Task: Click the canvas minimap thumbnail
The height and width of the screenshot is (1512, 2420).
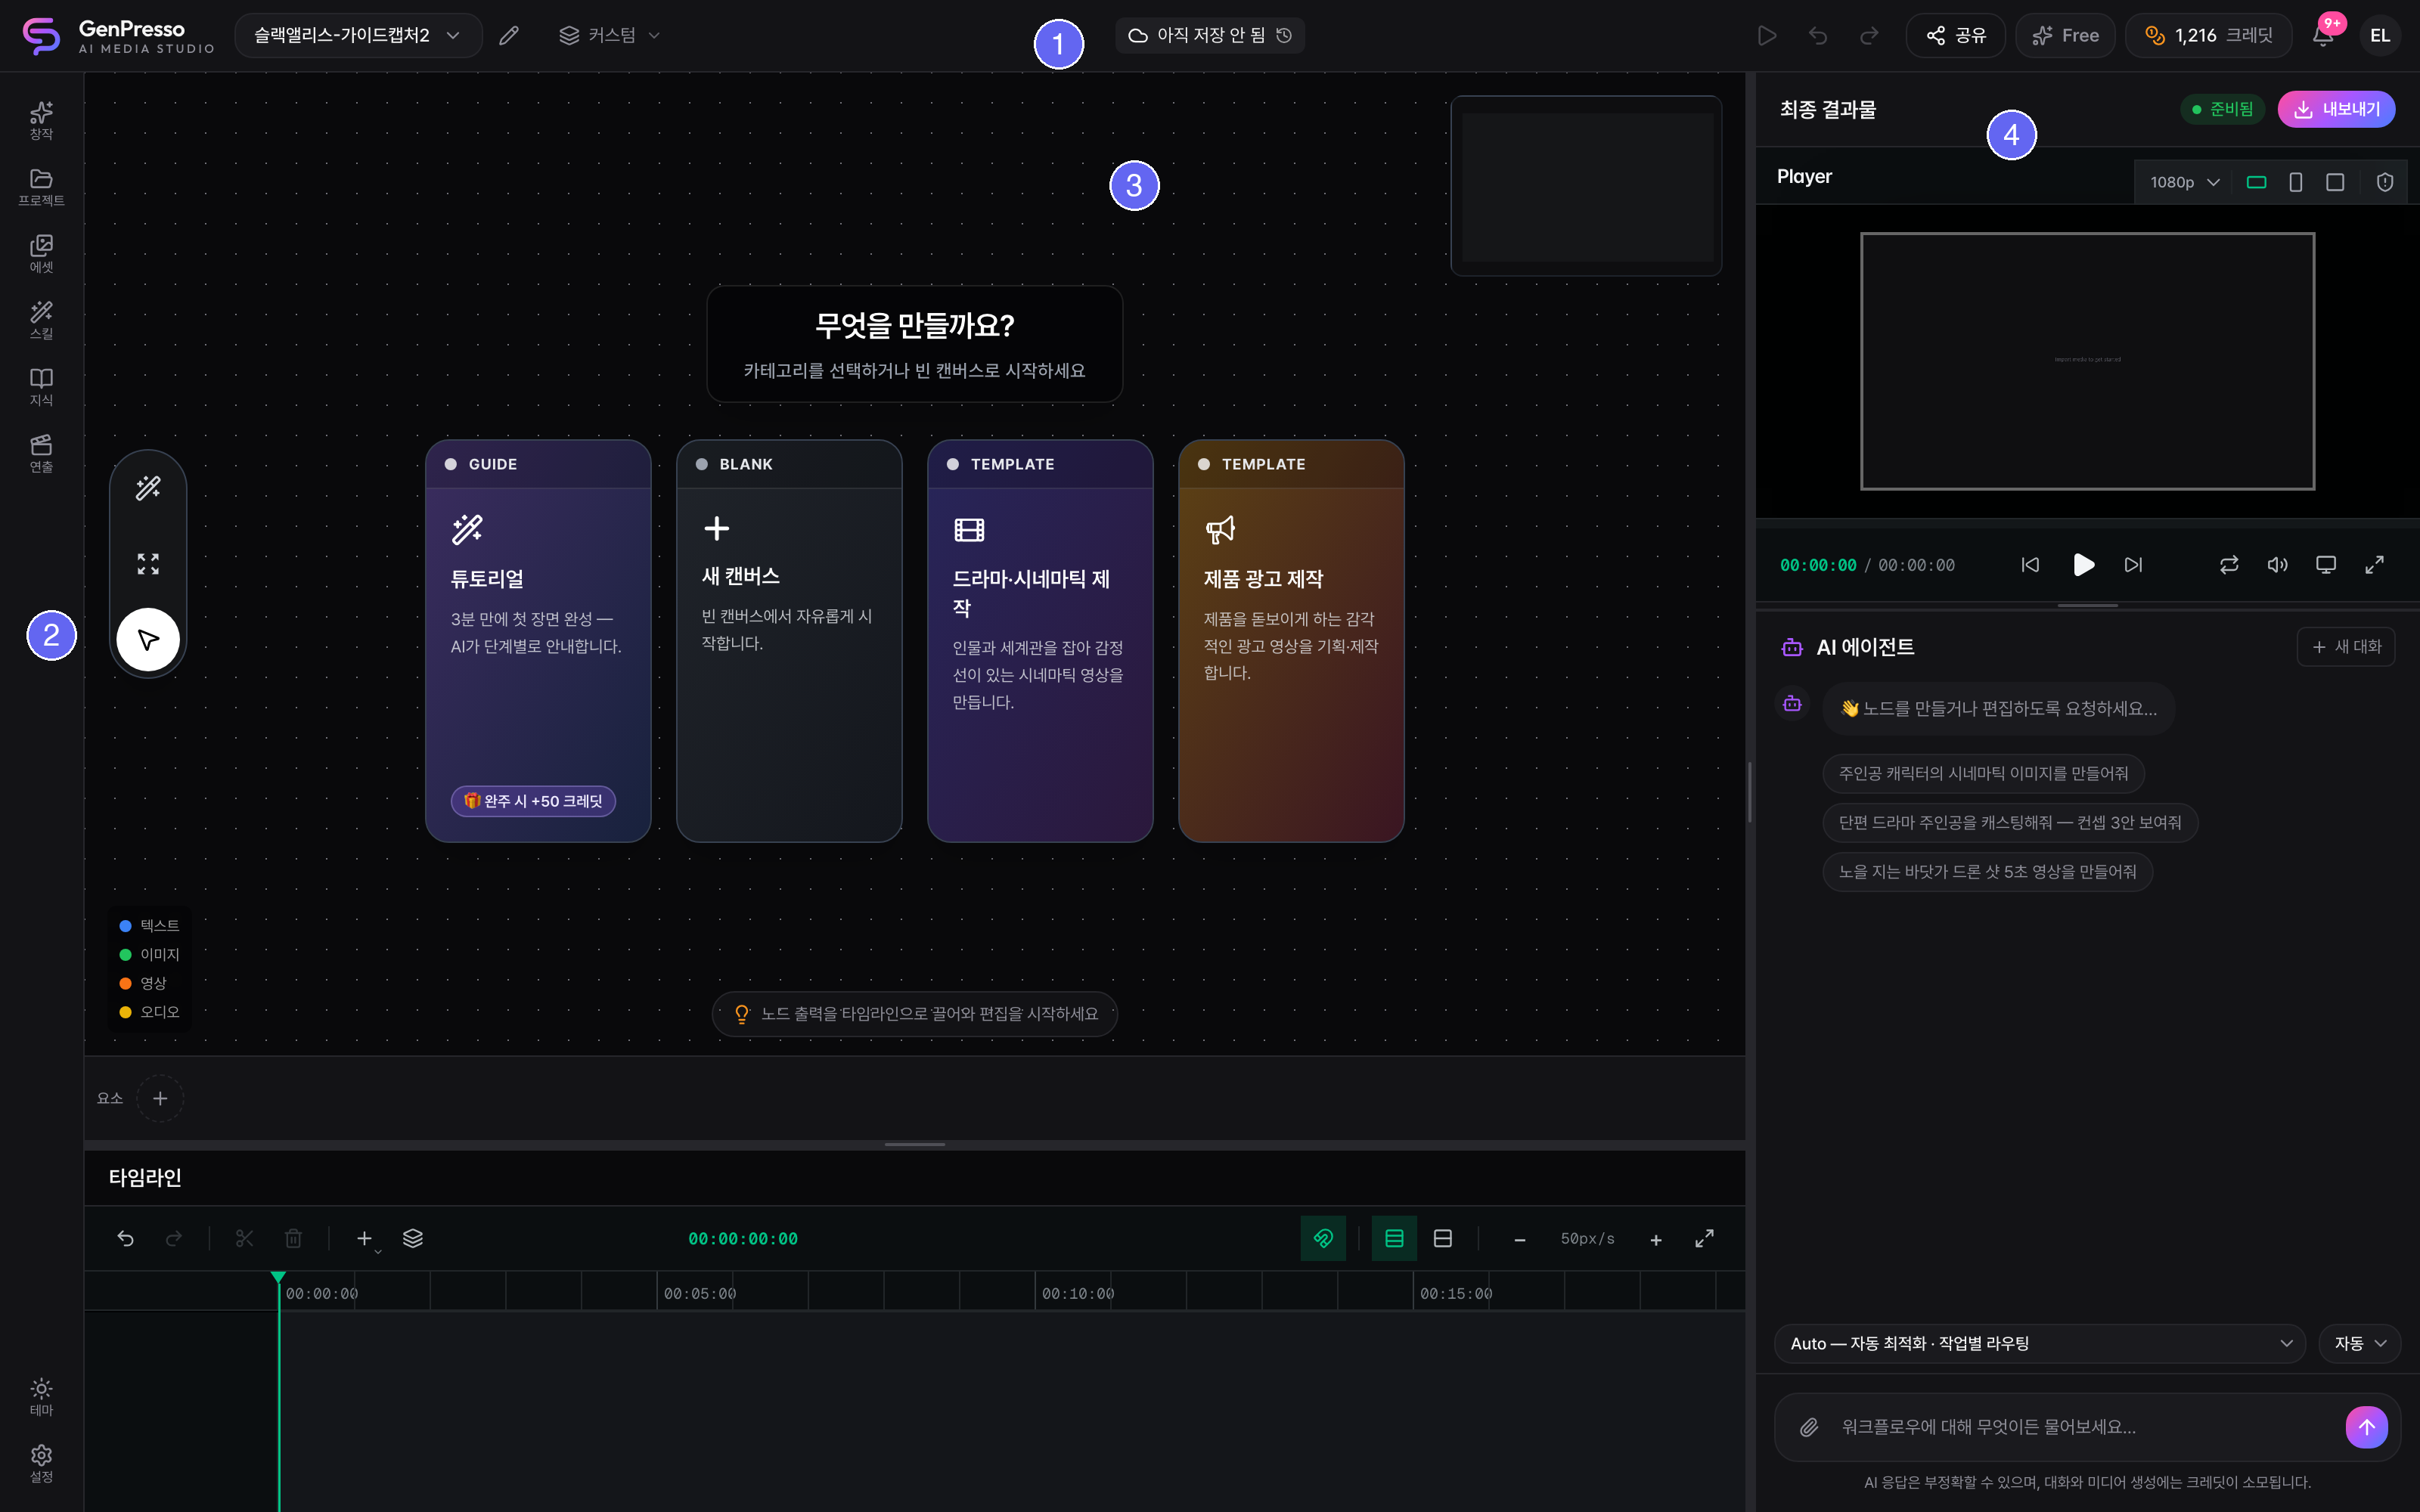Action: [x=1587, y=186]
